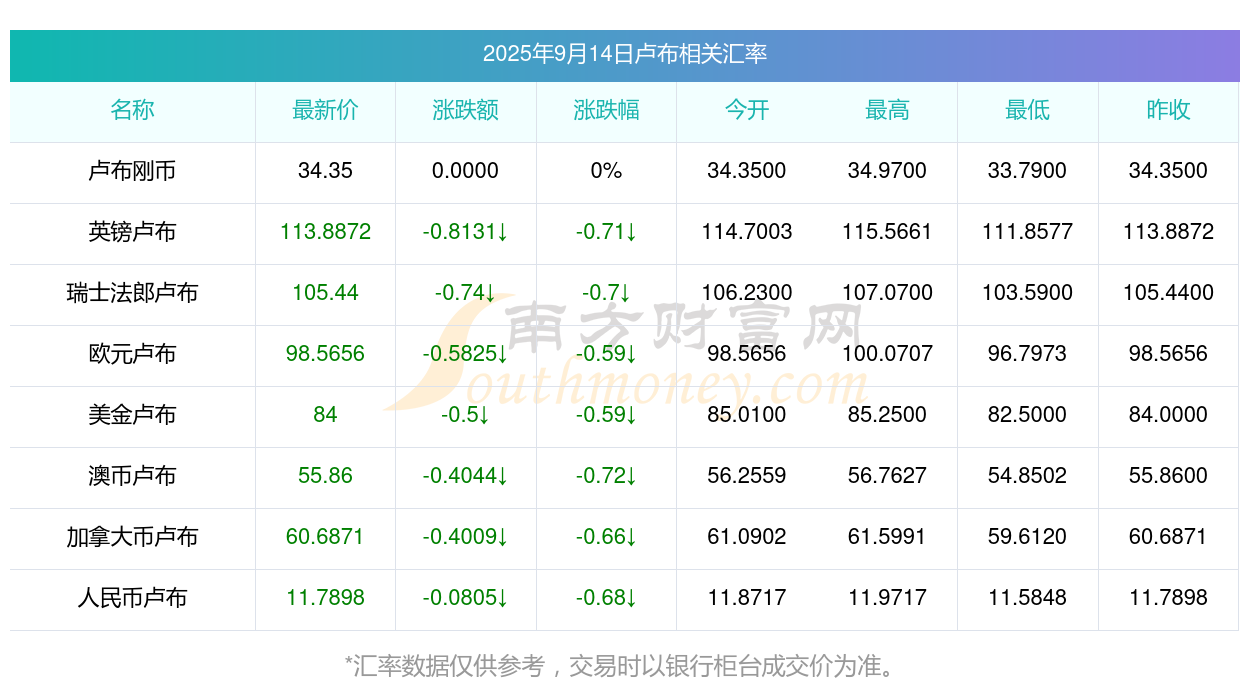Select open price 85.0100 for 美金卢布
This screenshot has width=1250, height=698.
pyautogui.click(x=747, y=415)
